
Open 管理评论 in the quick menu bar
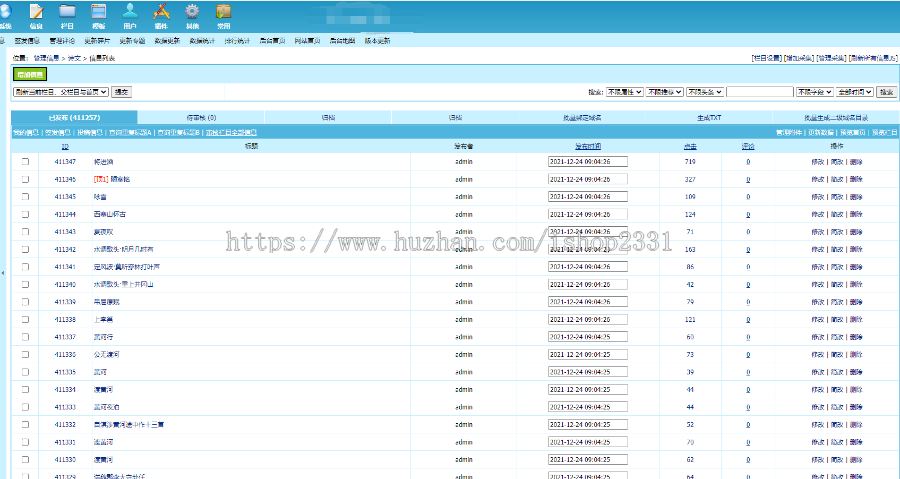pos(62,41)
